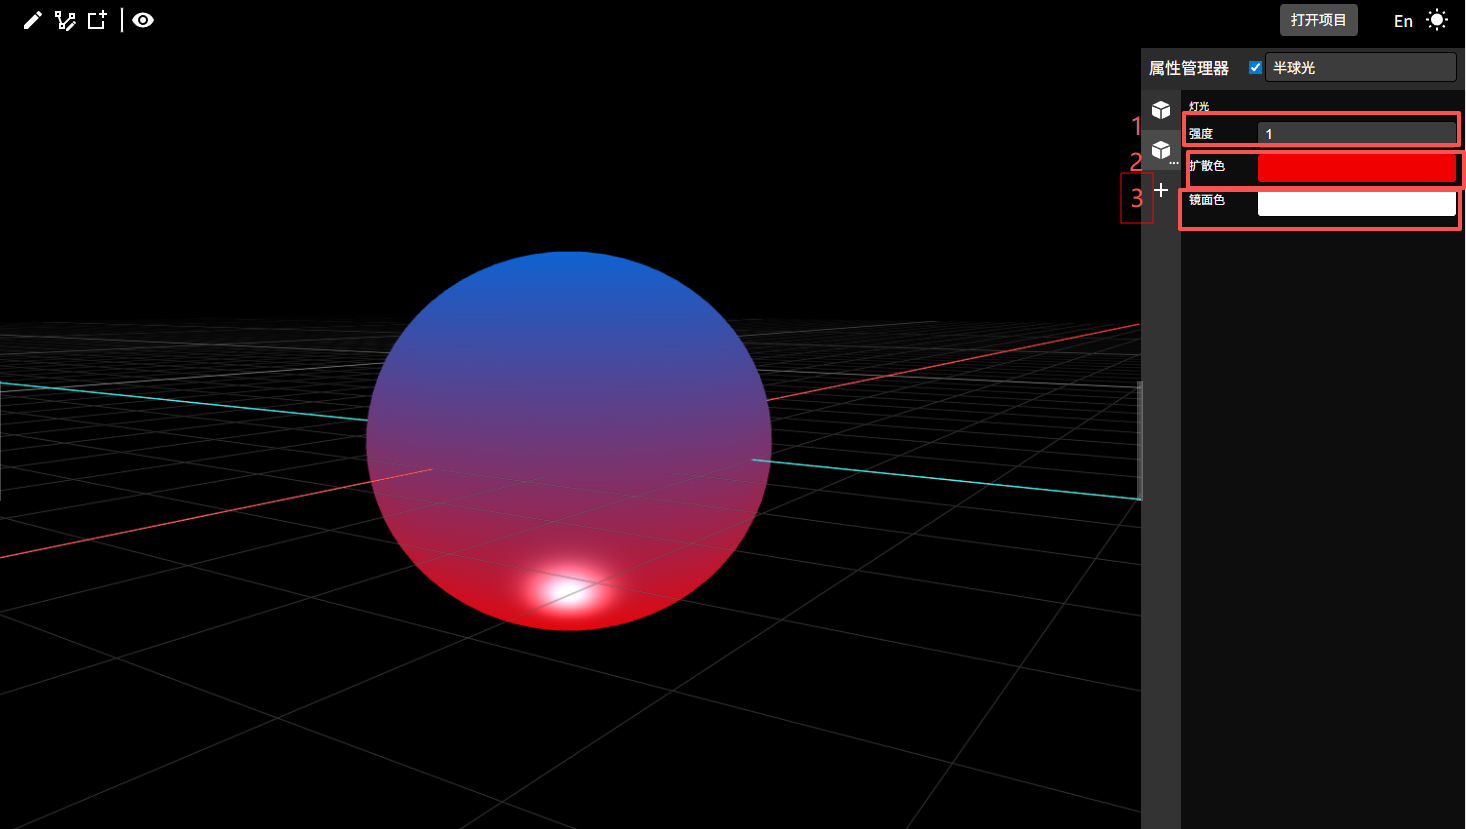The image size is (1466, 829).
Task: Click the add-object box icon
Action: click(x=97, y=20)
